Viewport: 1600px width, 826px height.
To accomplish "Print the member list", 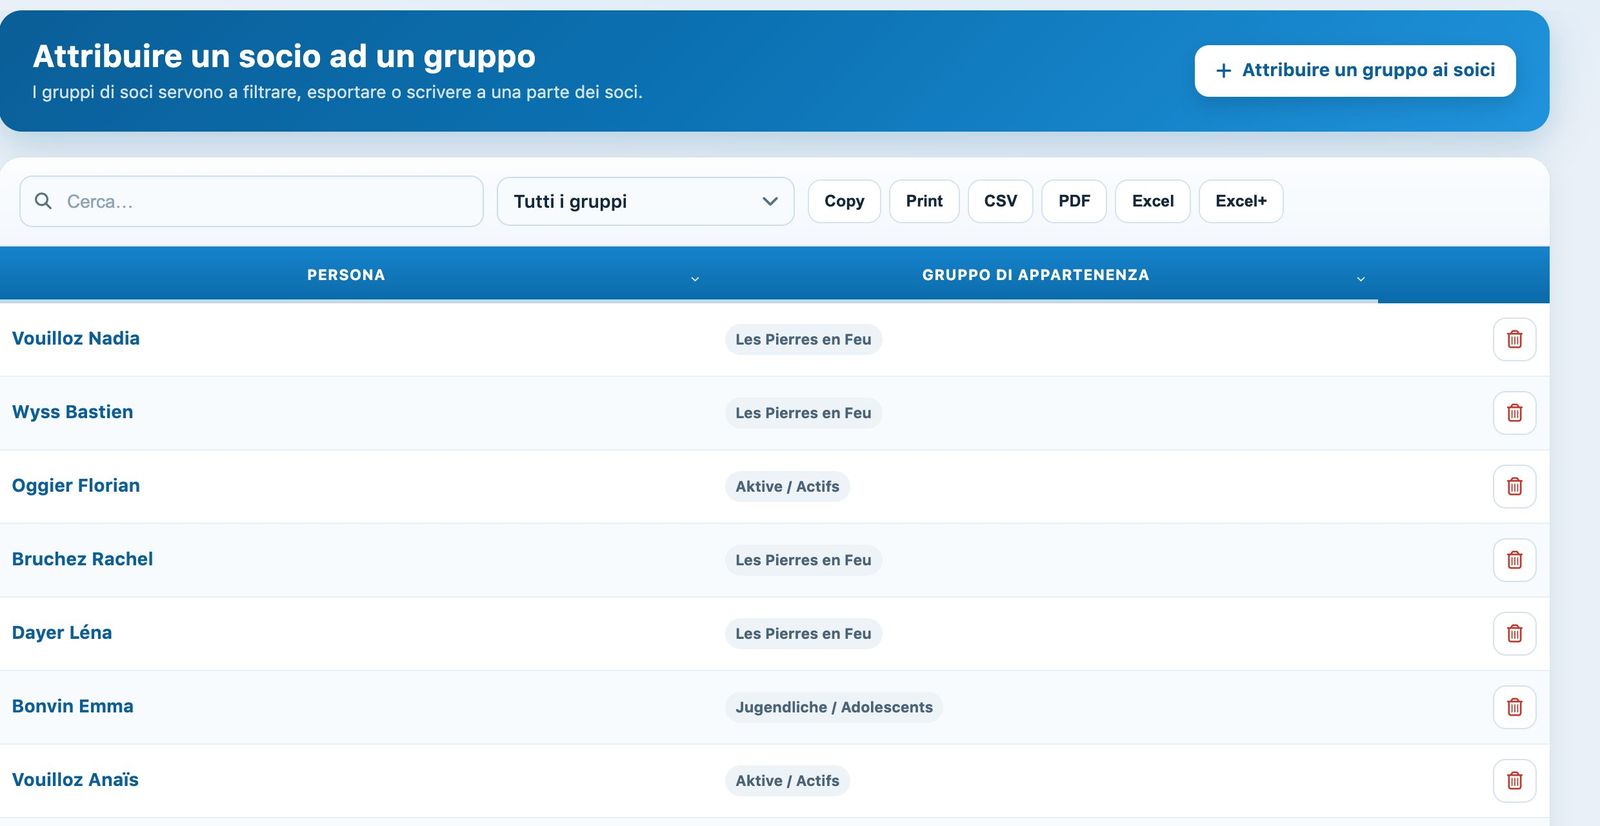I will pyautogui.click(x=924, y=201).
